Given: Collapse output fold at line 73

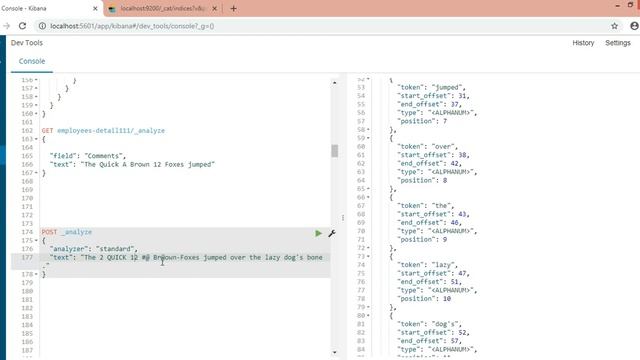Looking at the screenshot, I should (368, 256).
